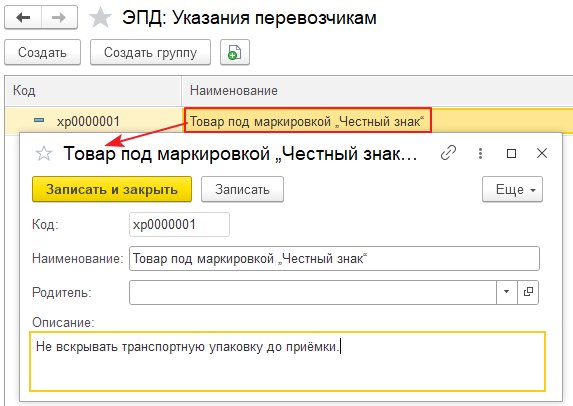This screenshot has width=573, height=406.
Task: Open the three-dot menu in dialog header
Action: (480, 153)
